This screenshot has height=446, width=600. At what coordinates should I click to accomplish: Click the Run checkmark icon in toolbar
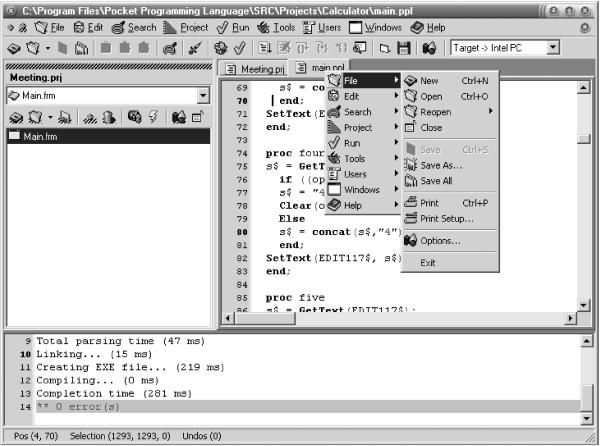[240, 47]
